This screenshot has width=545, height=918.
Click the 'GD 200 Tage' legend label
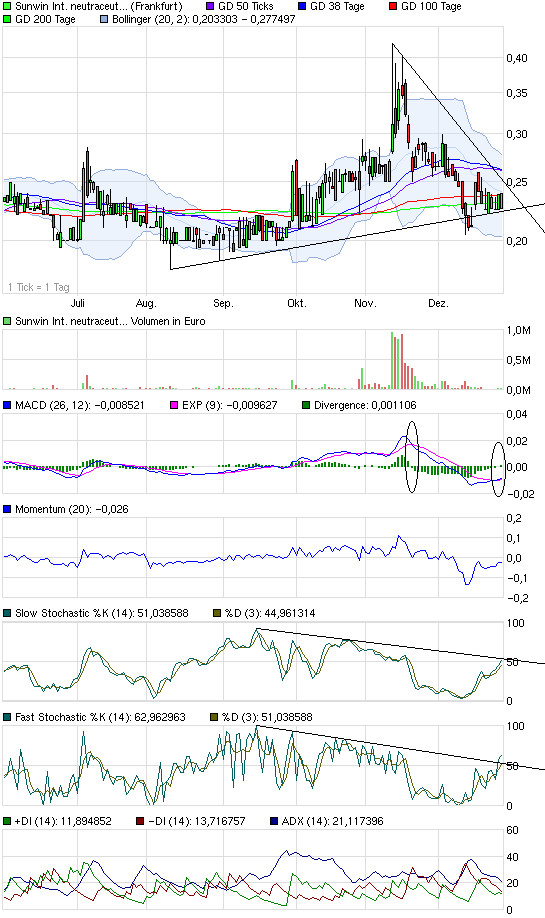tap(45, 19)
